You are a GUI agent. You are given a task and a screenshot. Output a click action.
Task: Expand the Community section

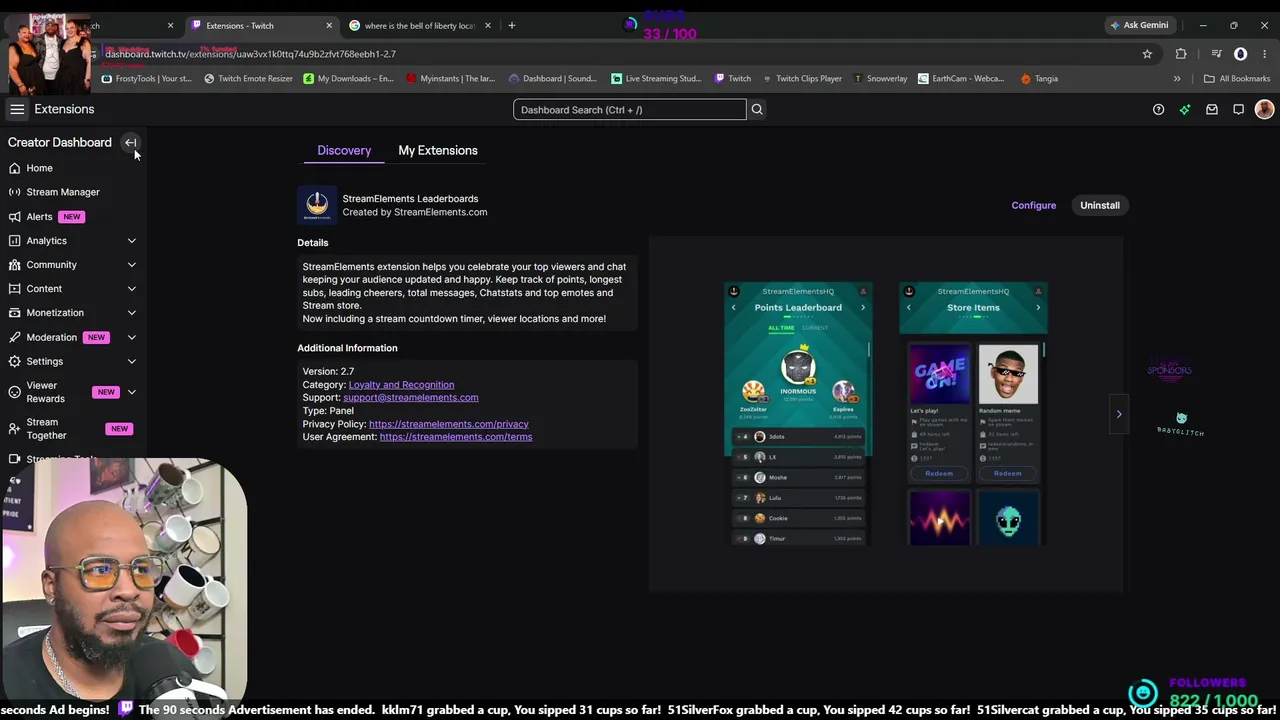(131, 265)
